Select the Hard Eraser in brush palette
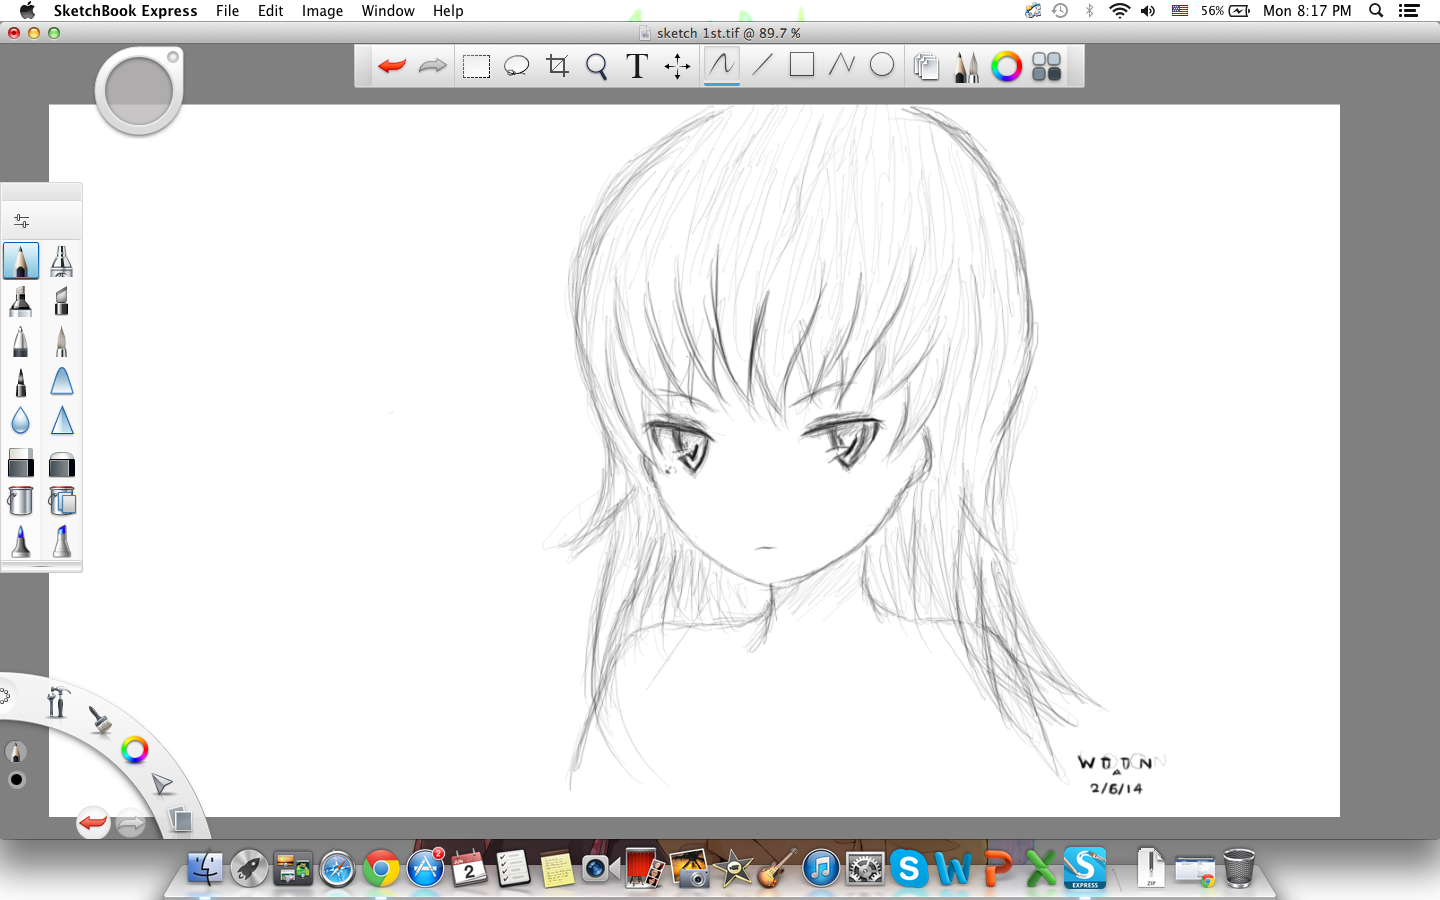The image size is (1440, 900). [21, 463]
